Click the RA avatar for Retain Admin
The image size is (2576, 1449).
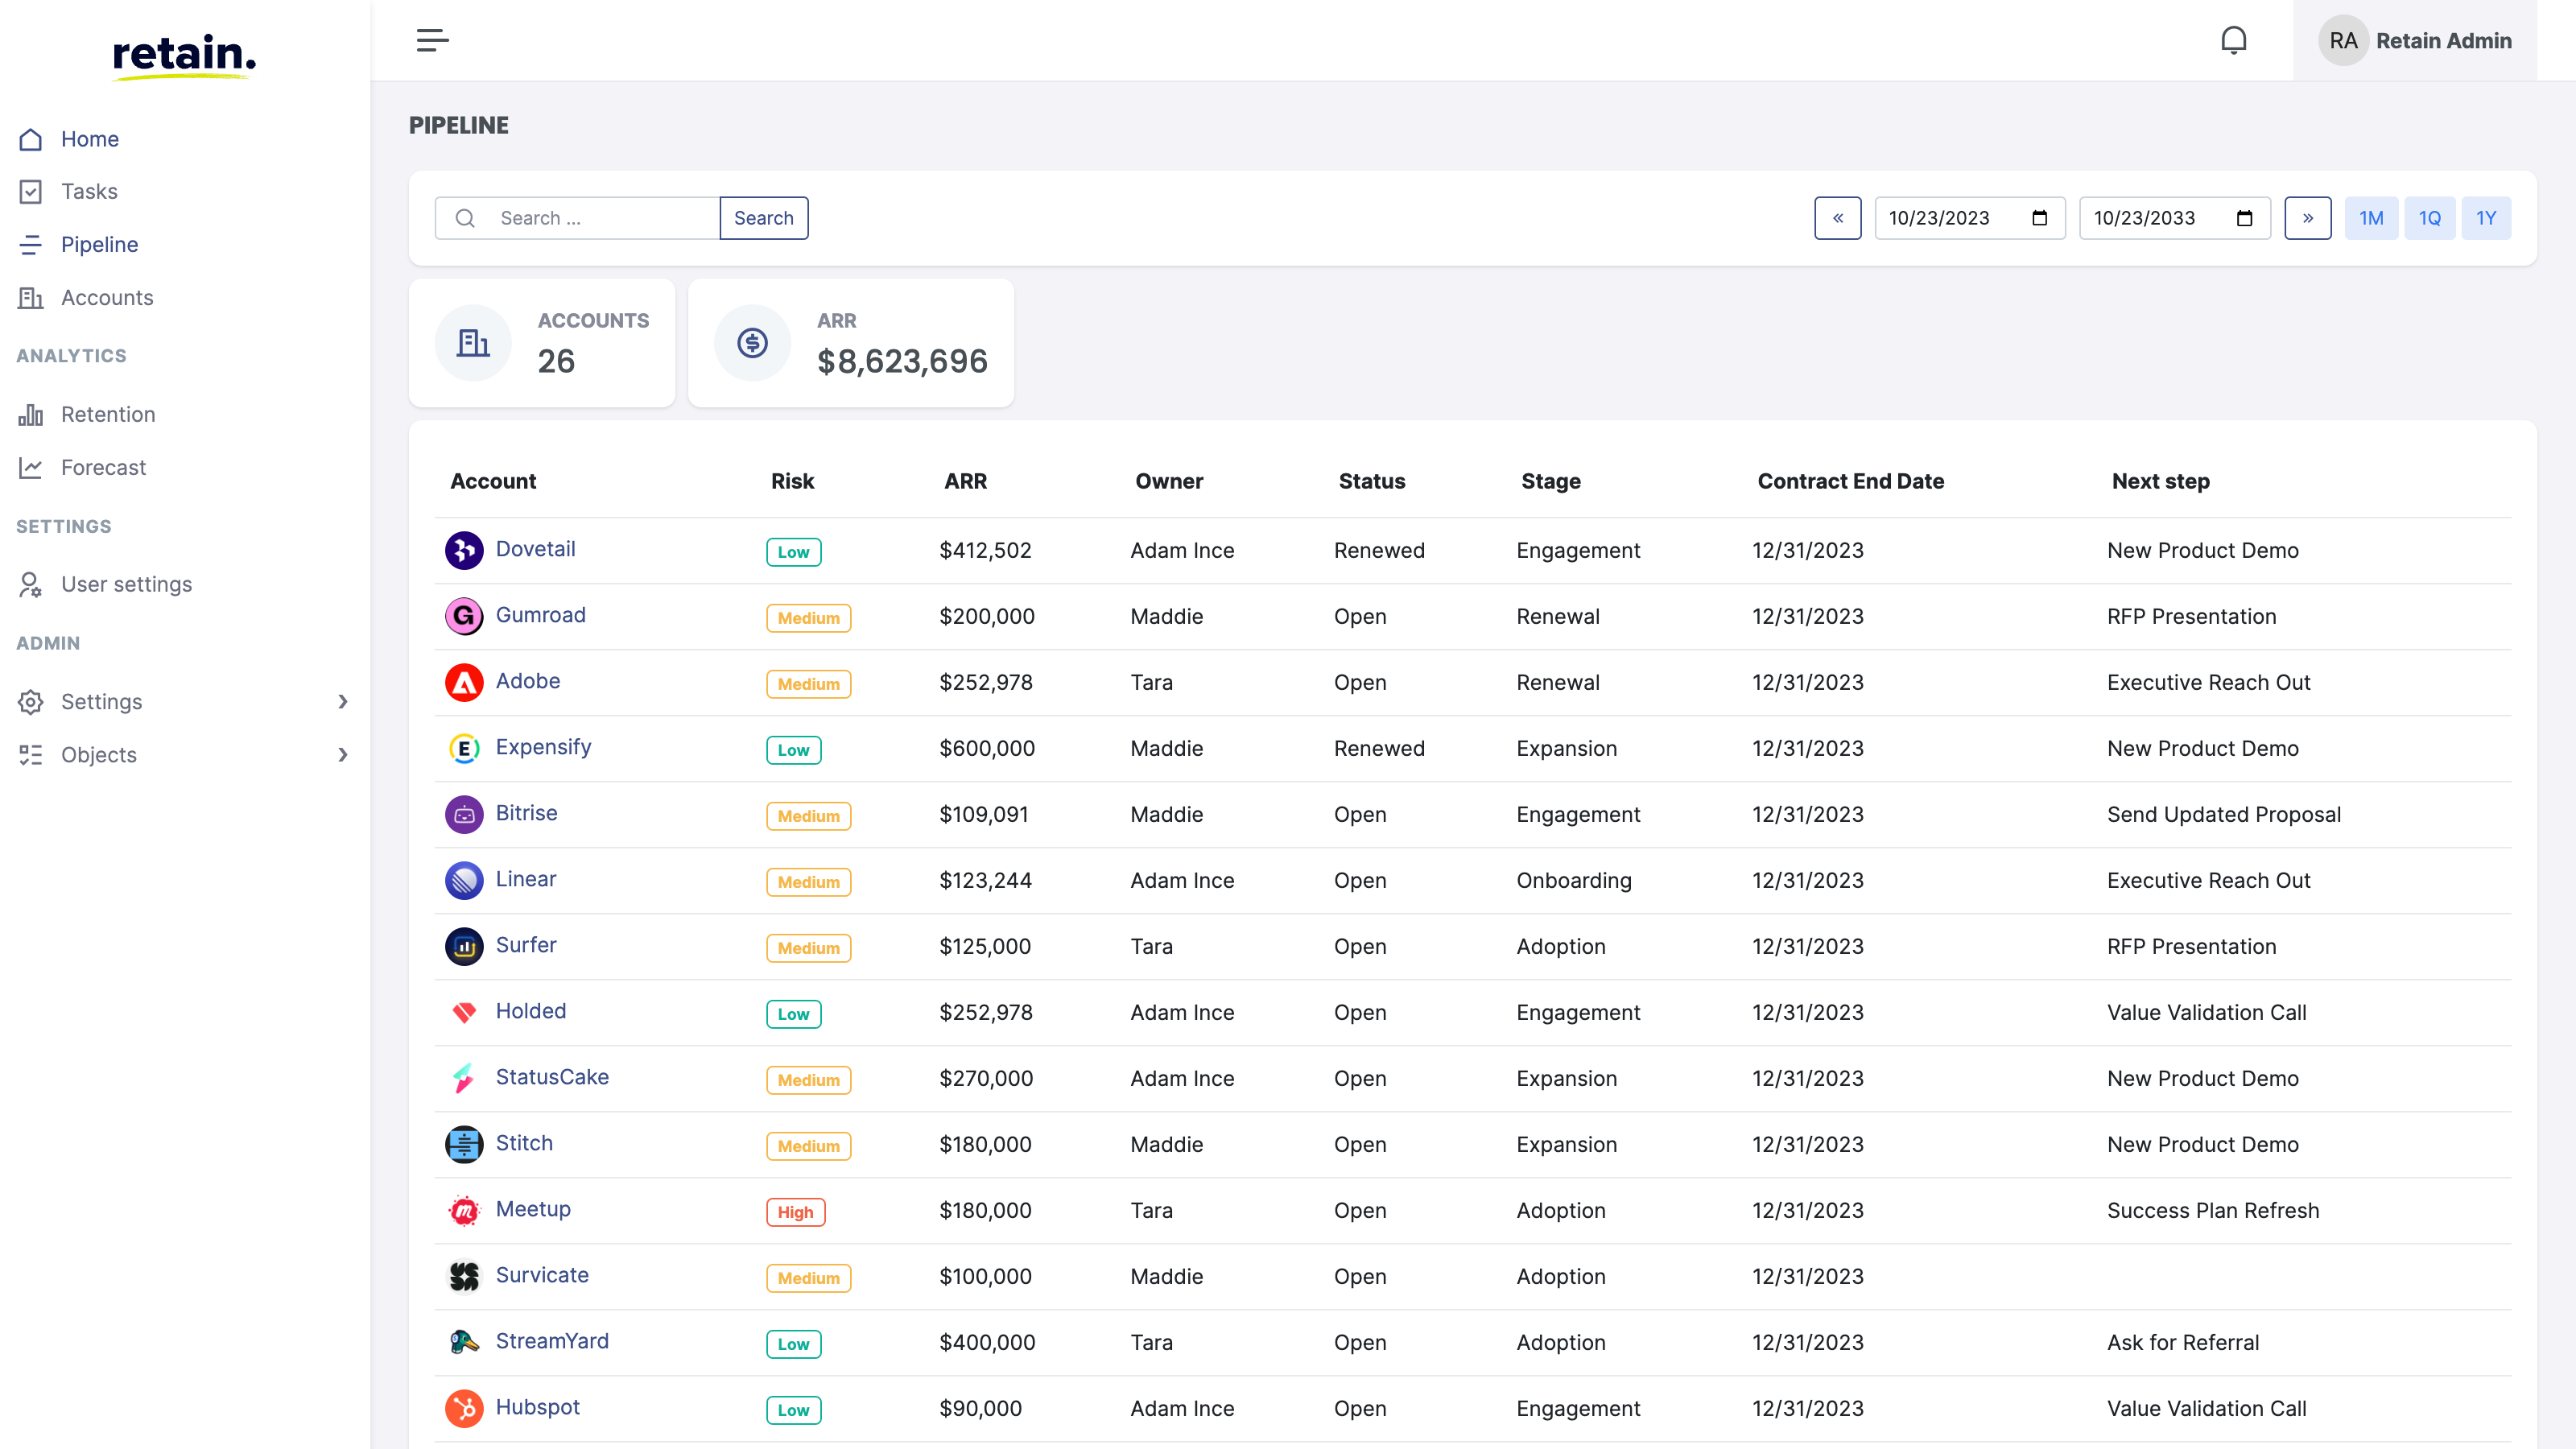click(2344, 40)
